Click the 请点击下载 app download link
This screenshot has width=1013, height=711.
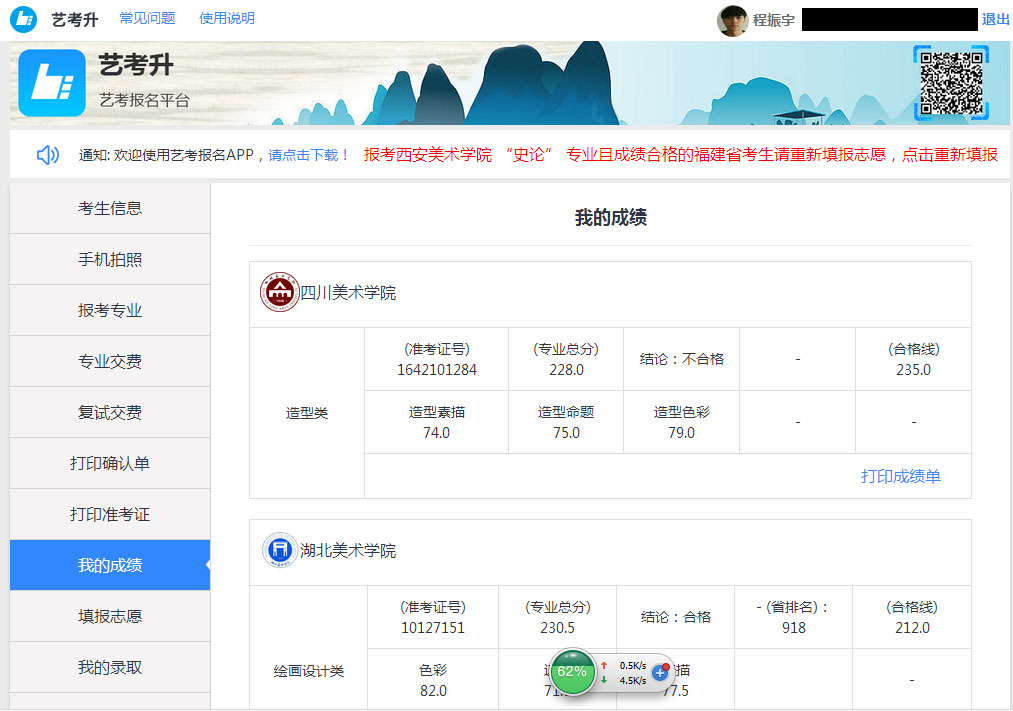pyautogui.click(x=309, y=155)
